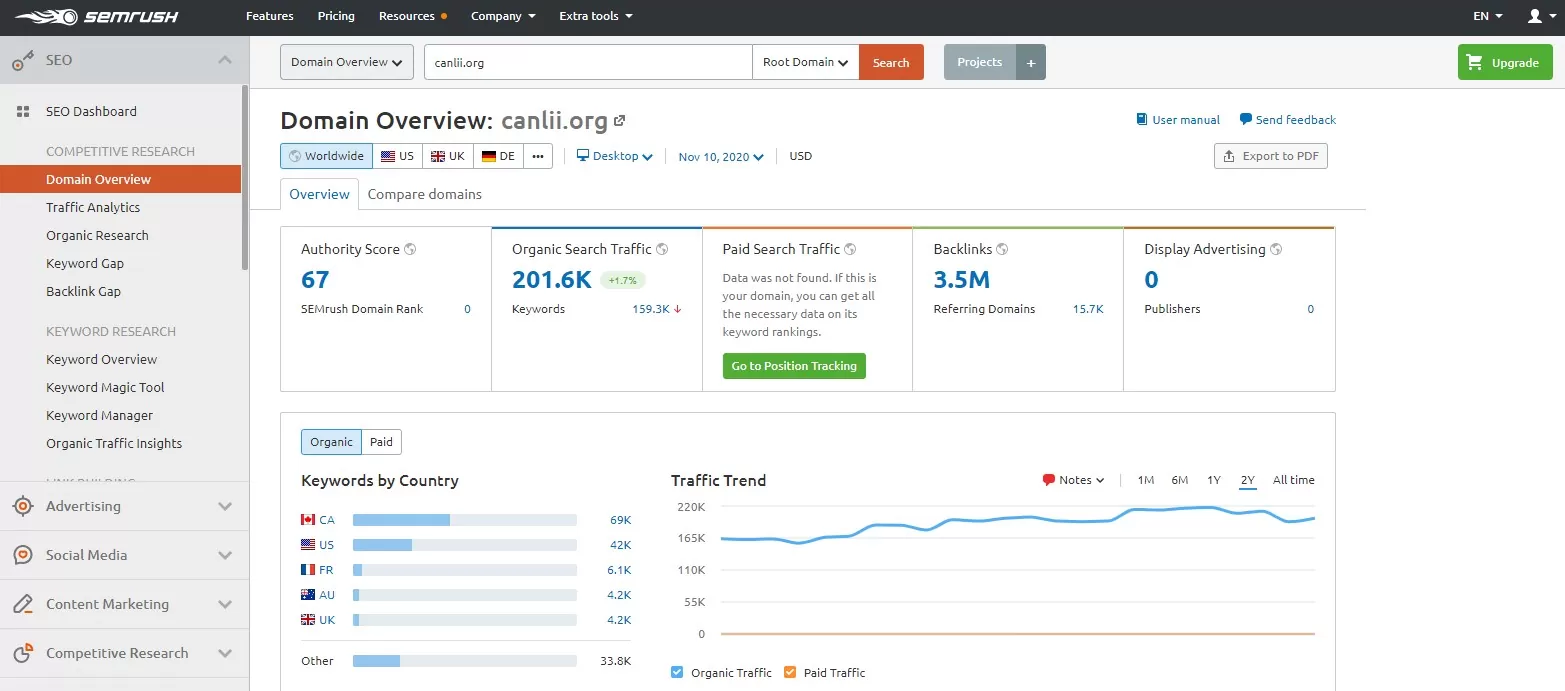Click Go to Position Tracking button

coord(794,366)
